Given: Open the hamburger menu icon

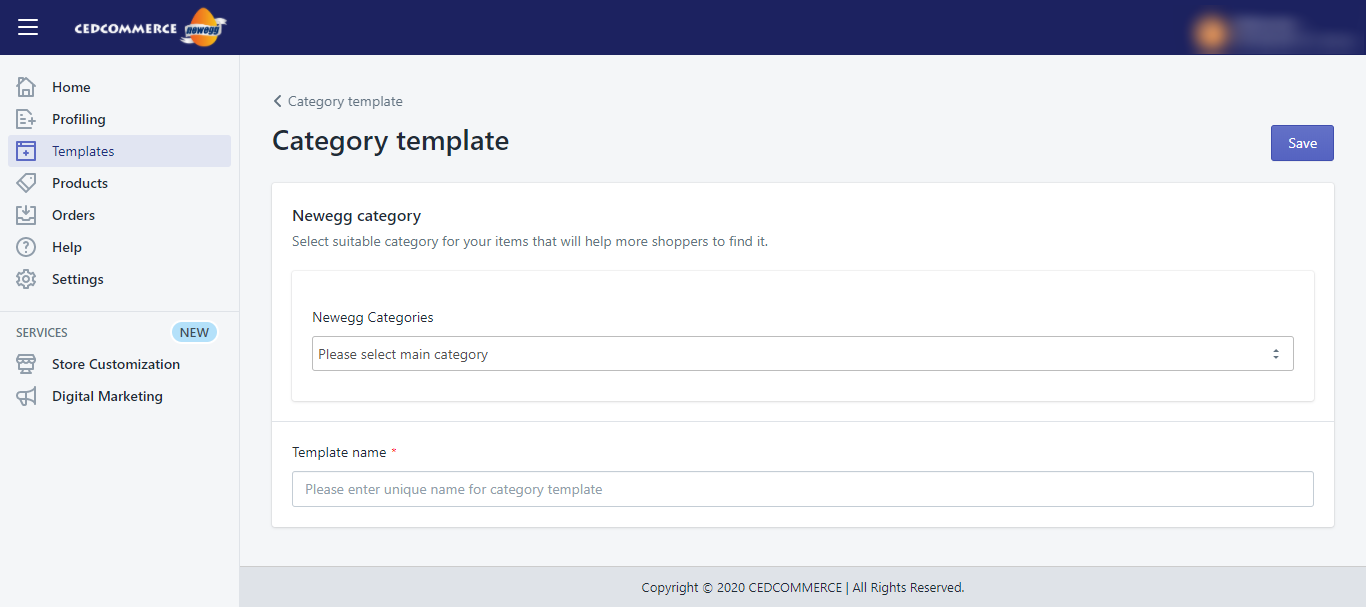Looking at the screenshot, I should coord(28,27).
